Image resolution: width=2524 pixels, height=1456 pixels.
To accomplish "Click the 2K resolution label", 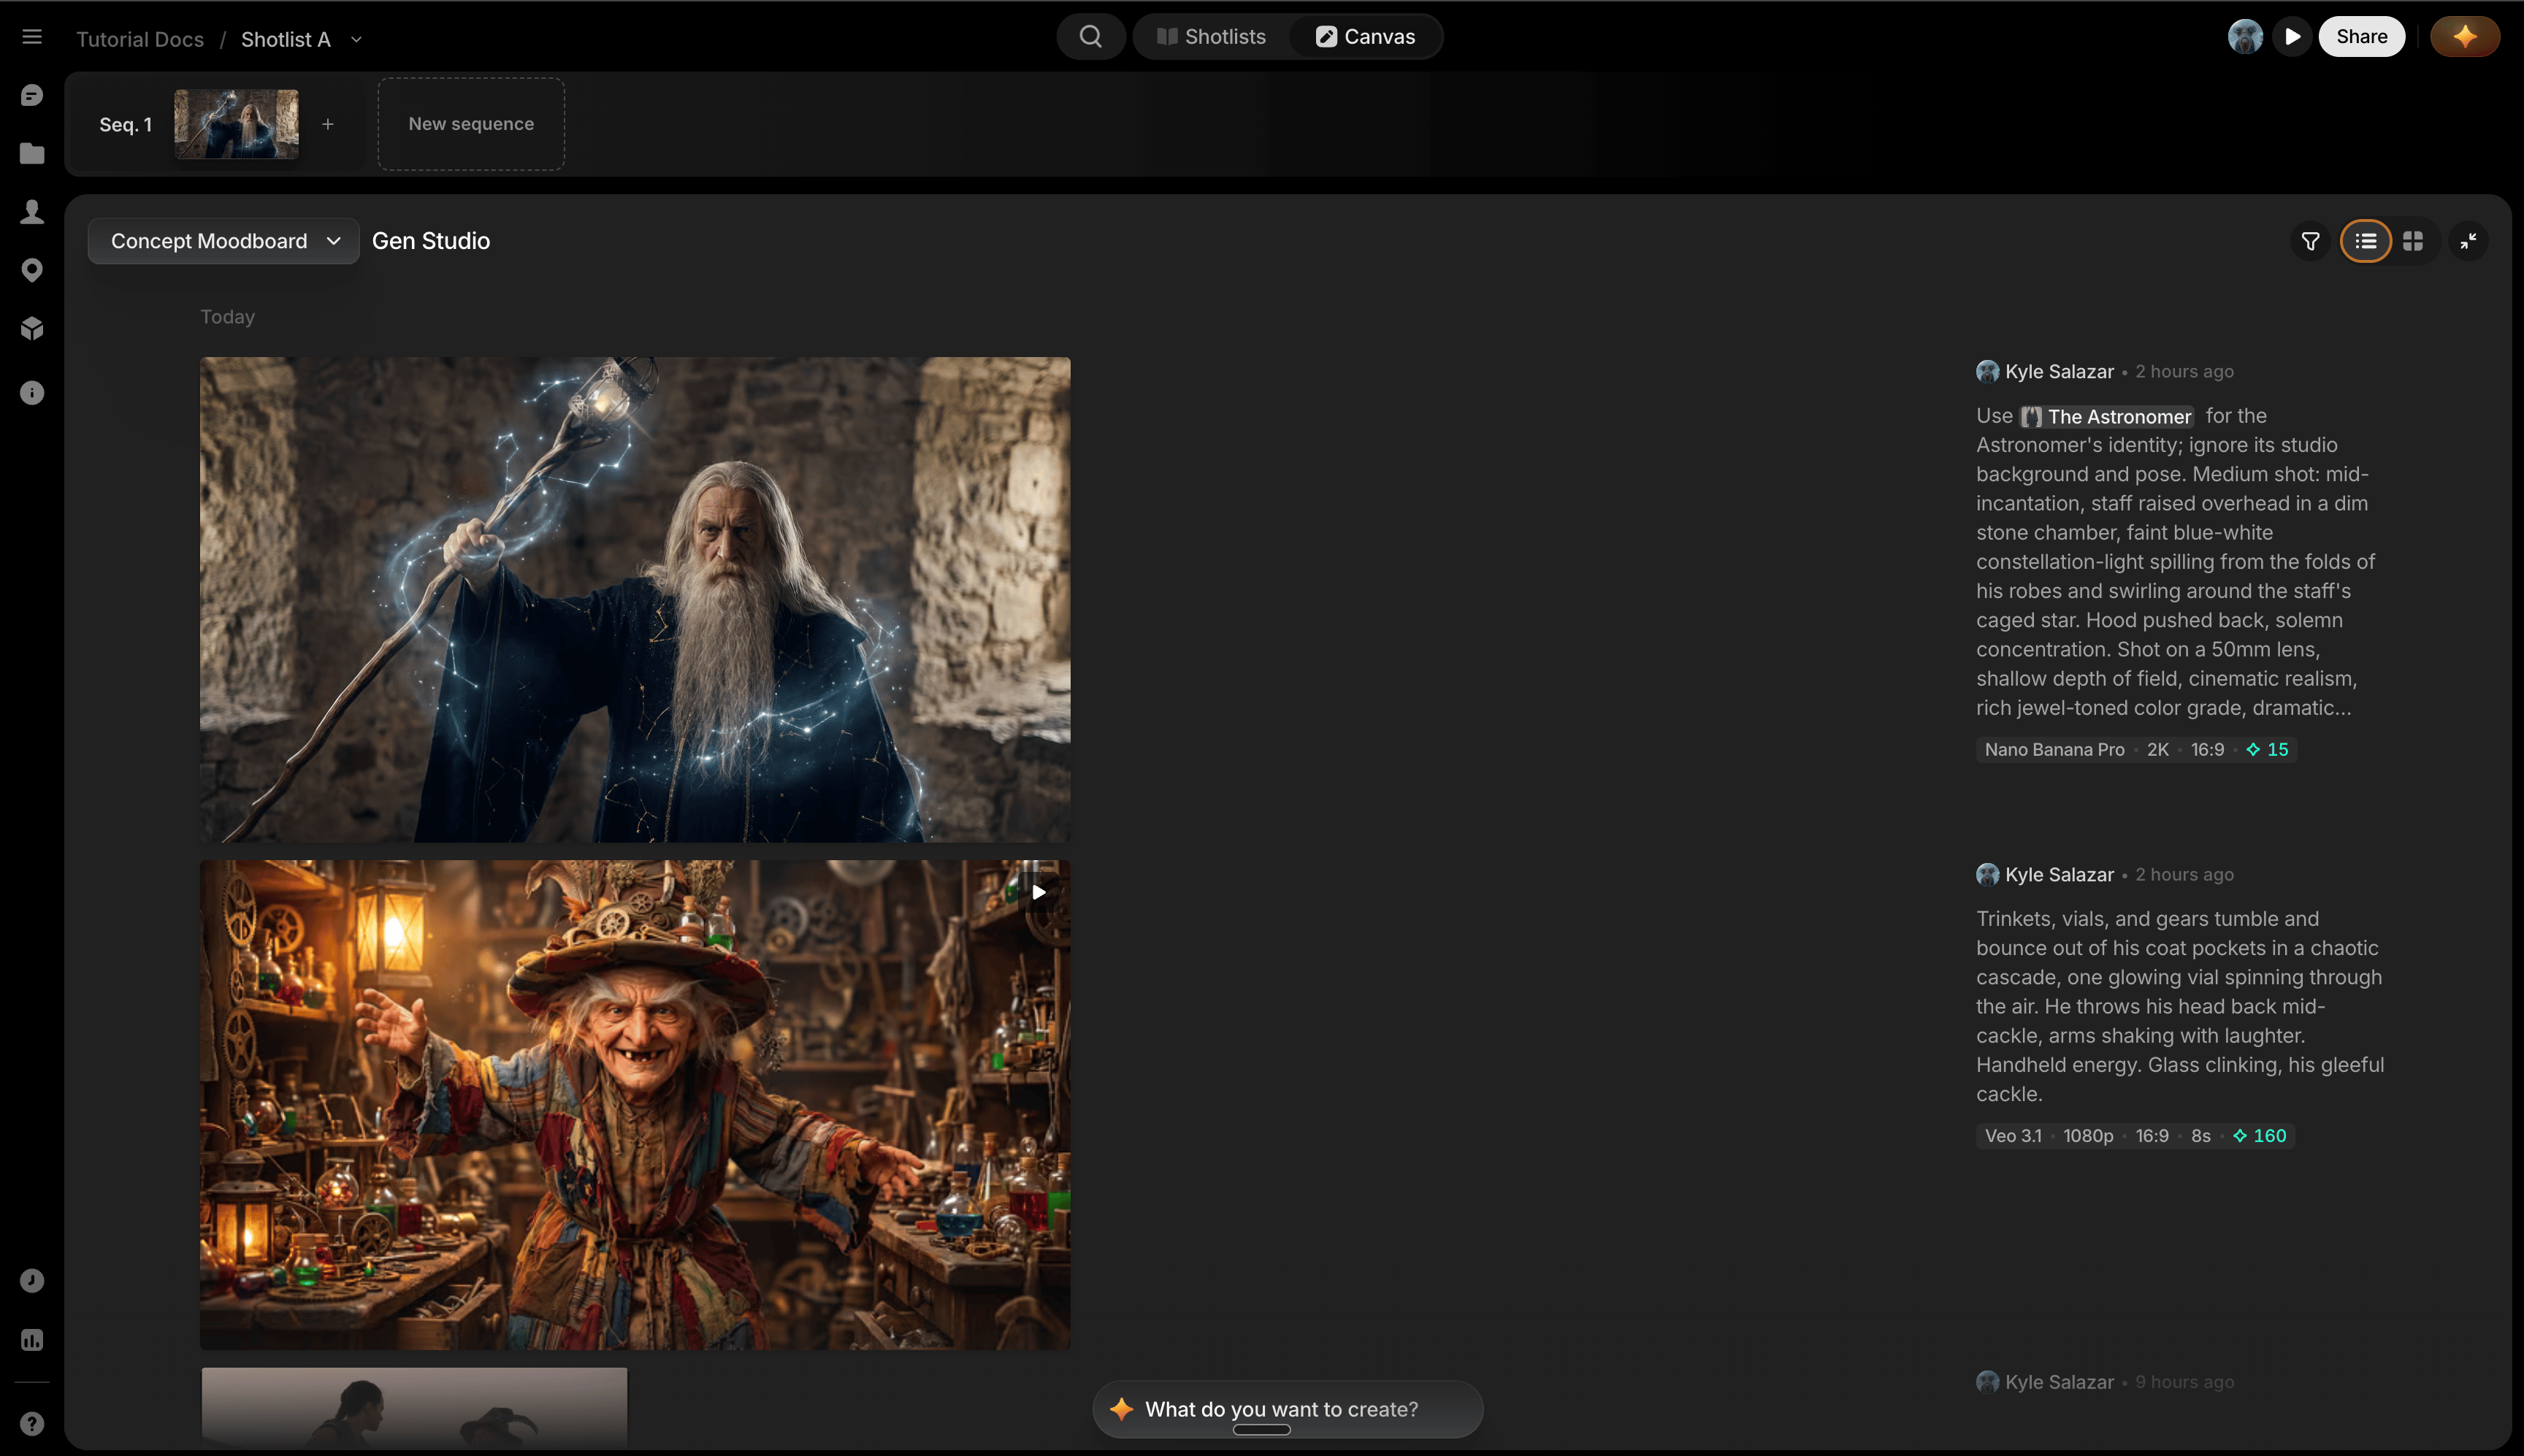I will (2158, 750).
